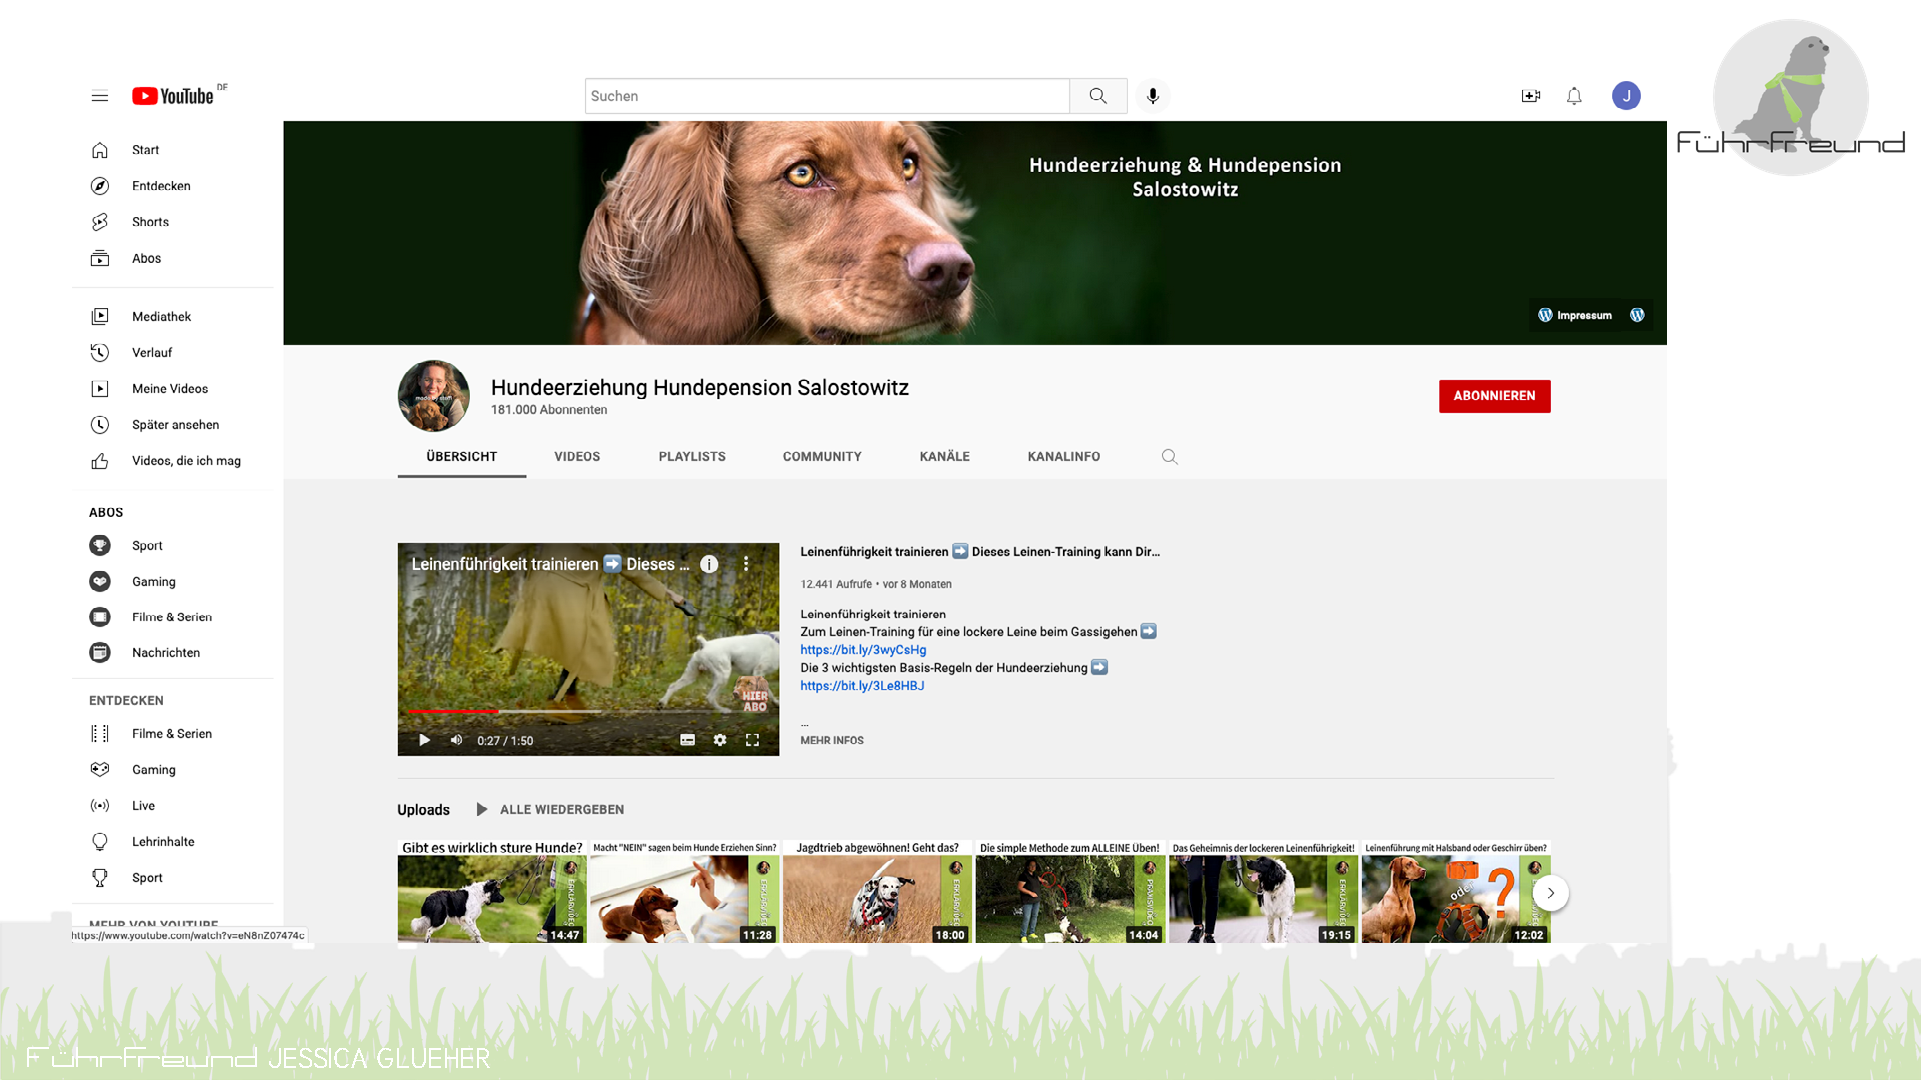Activate voice search microphone

[1153, 96]
